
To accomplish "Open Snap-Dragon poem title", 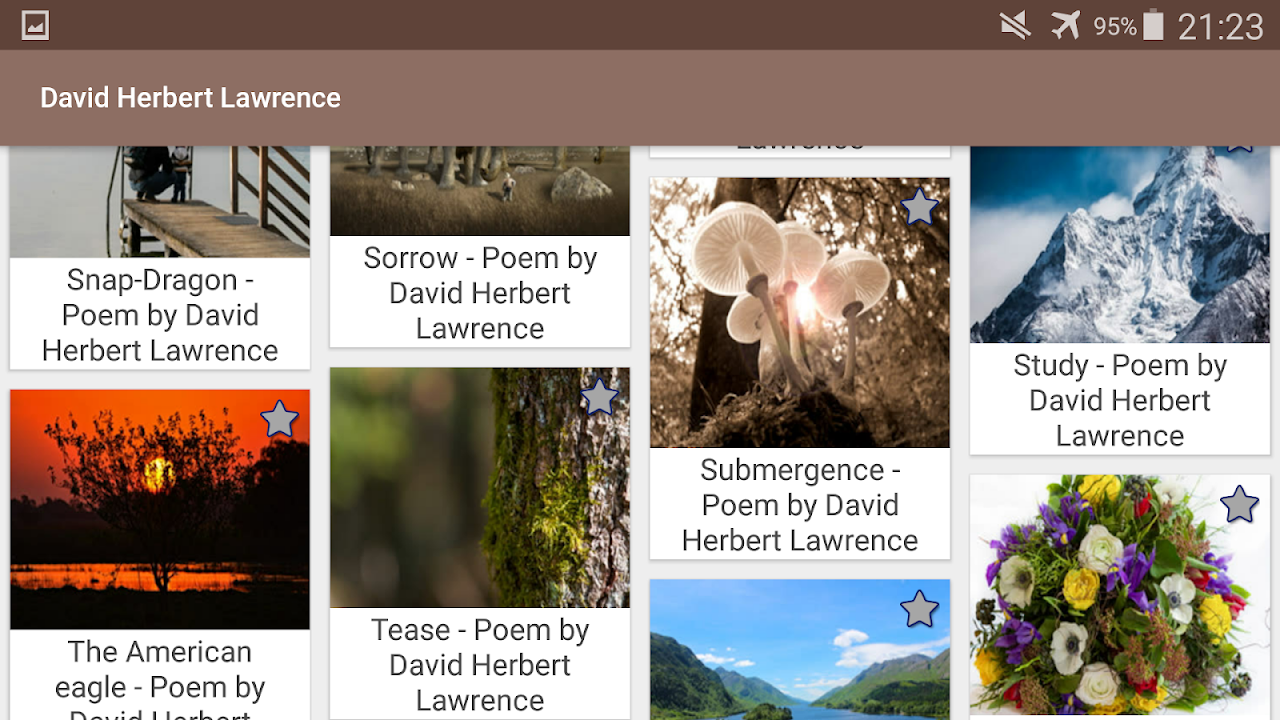I will click(160, 315).
